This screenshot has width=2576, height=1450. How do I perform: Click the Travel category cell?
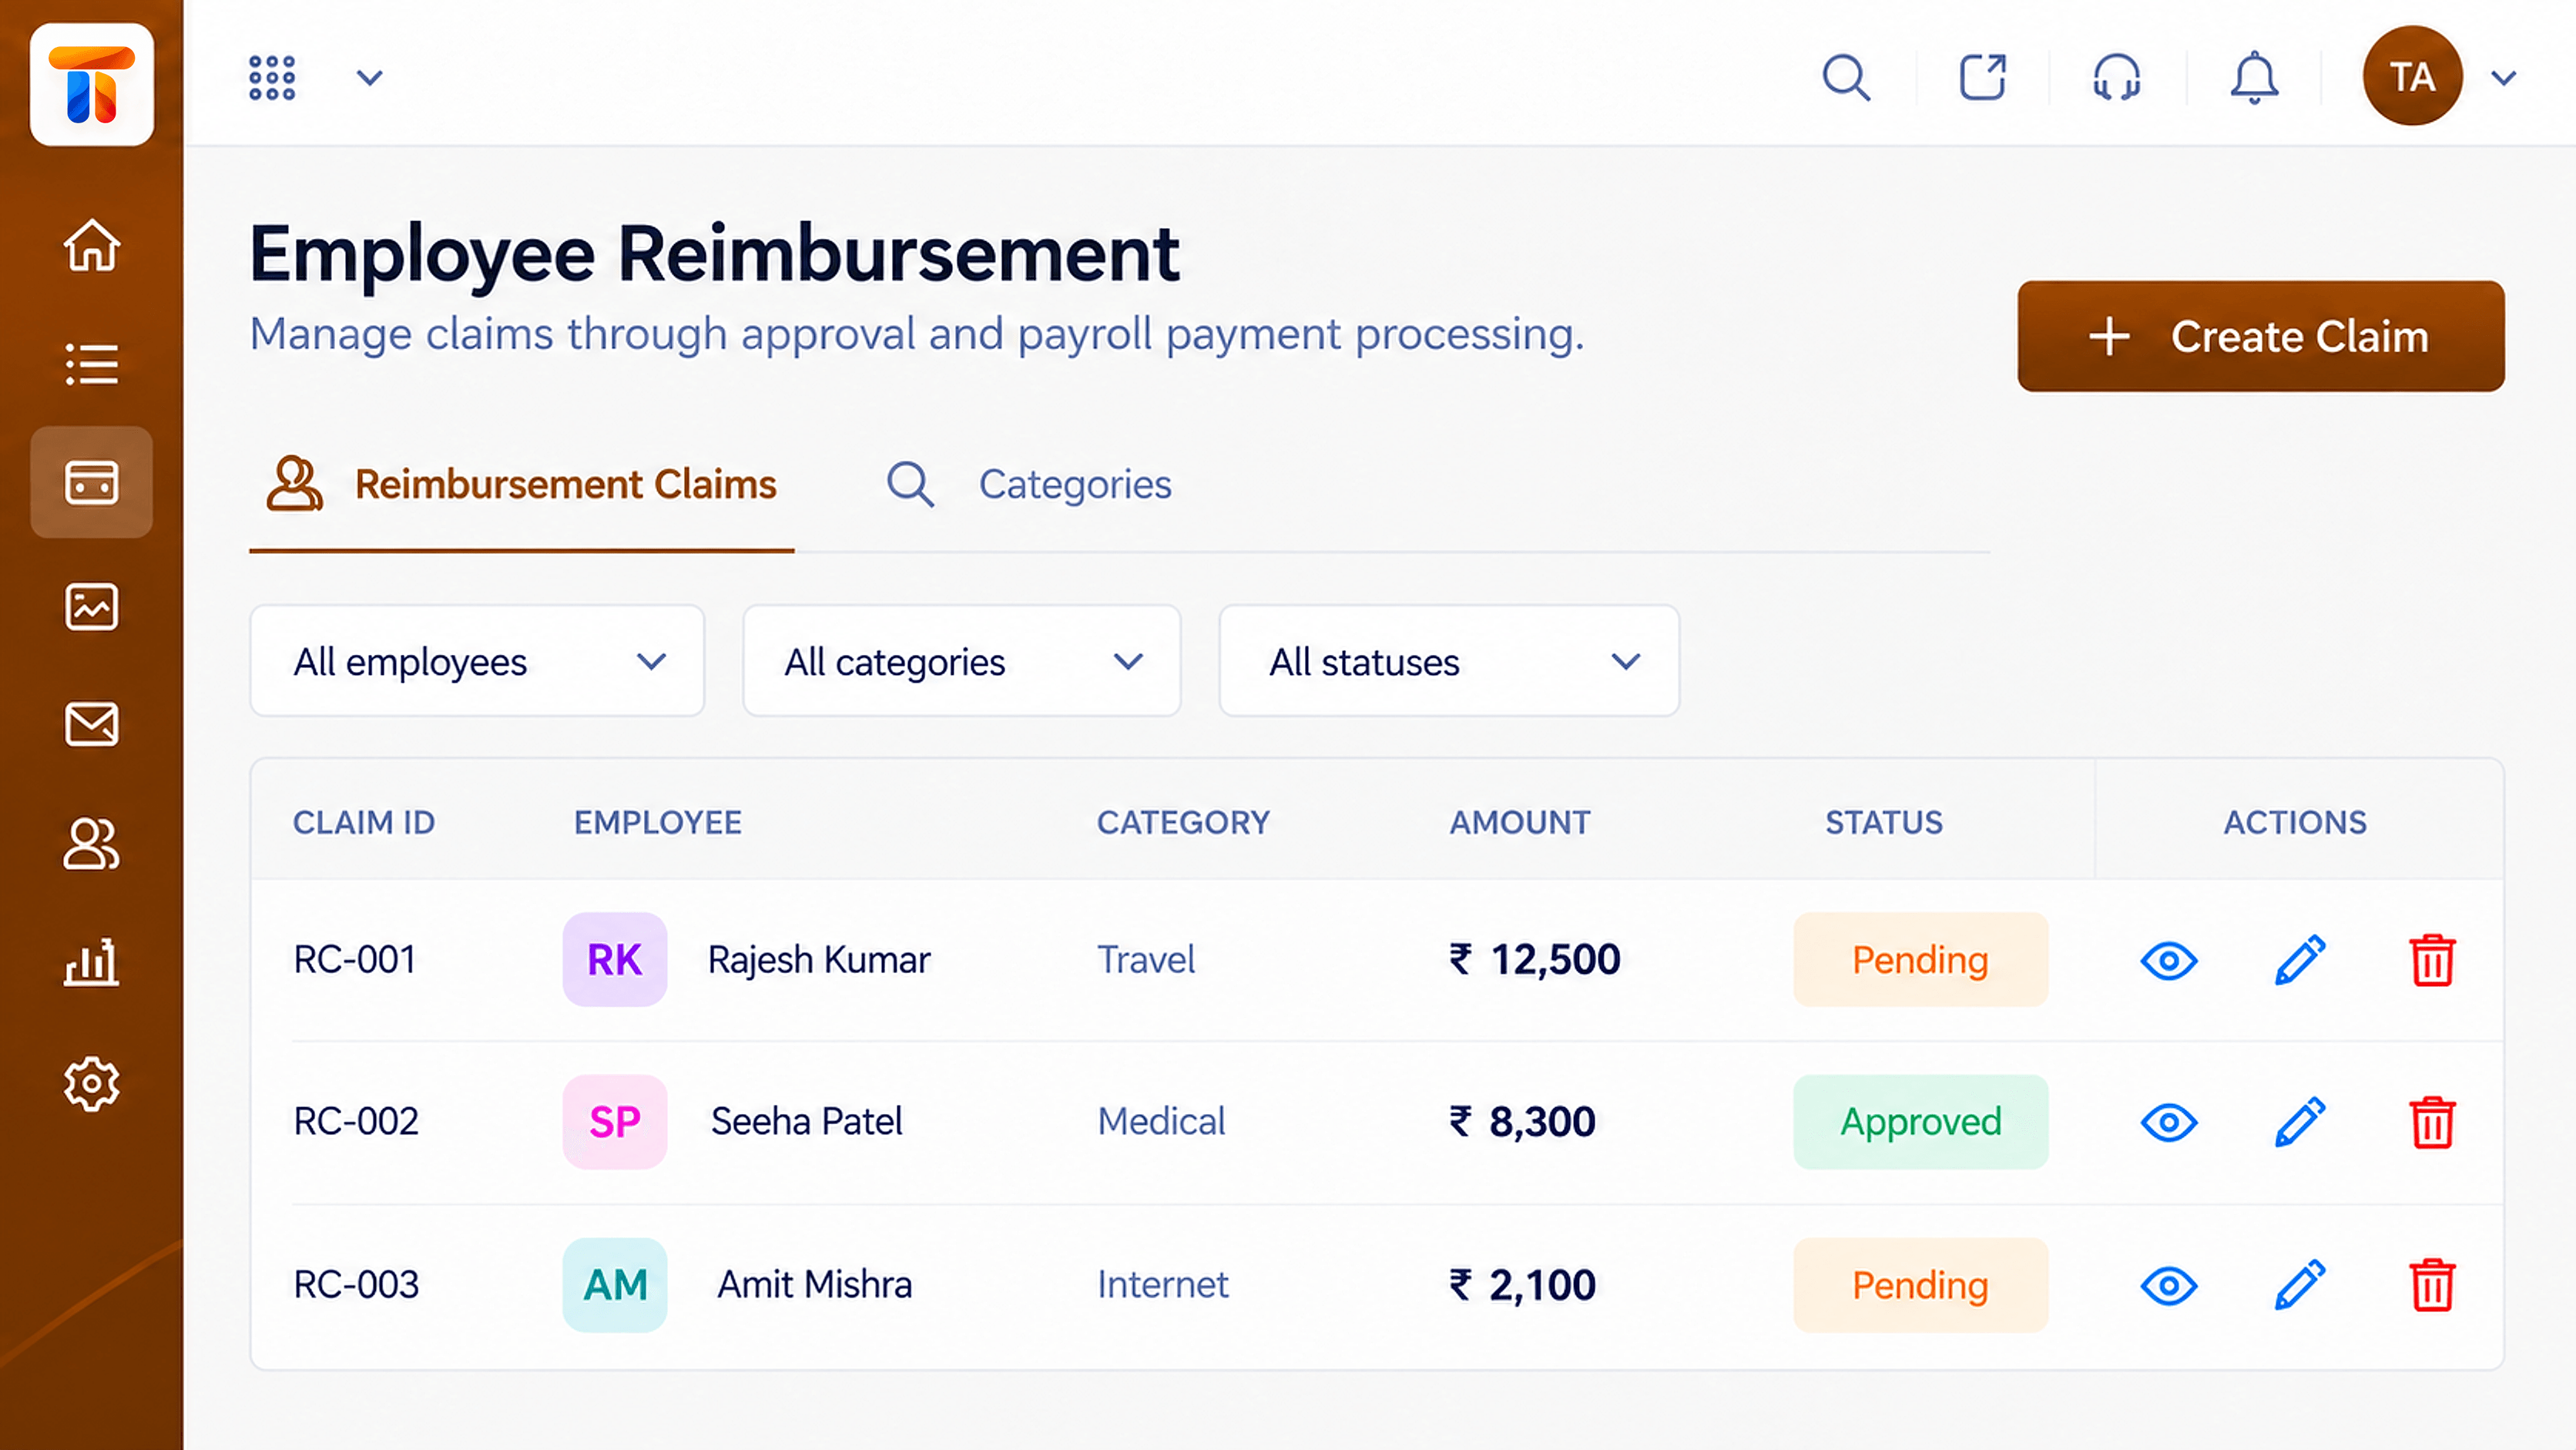click(x=1146, y=960)
